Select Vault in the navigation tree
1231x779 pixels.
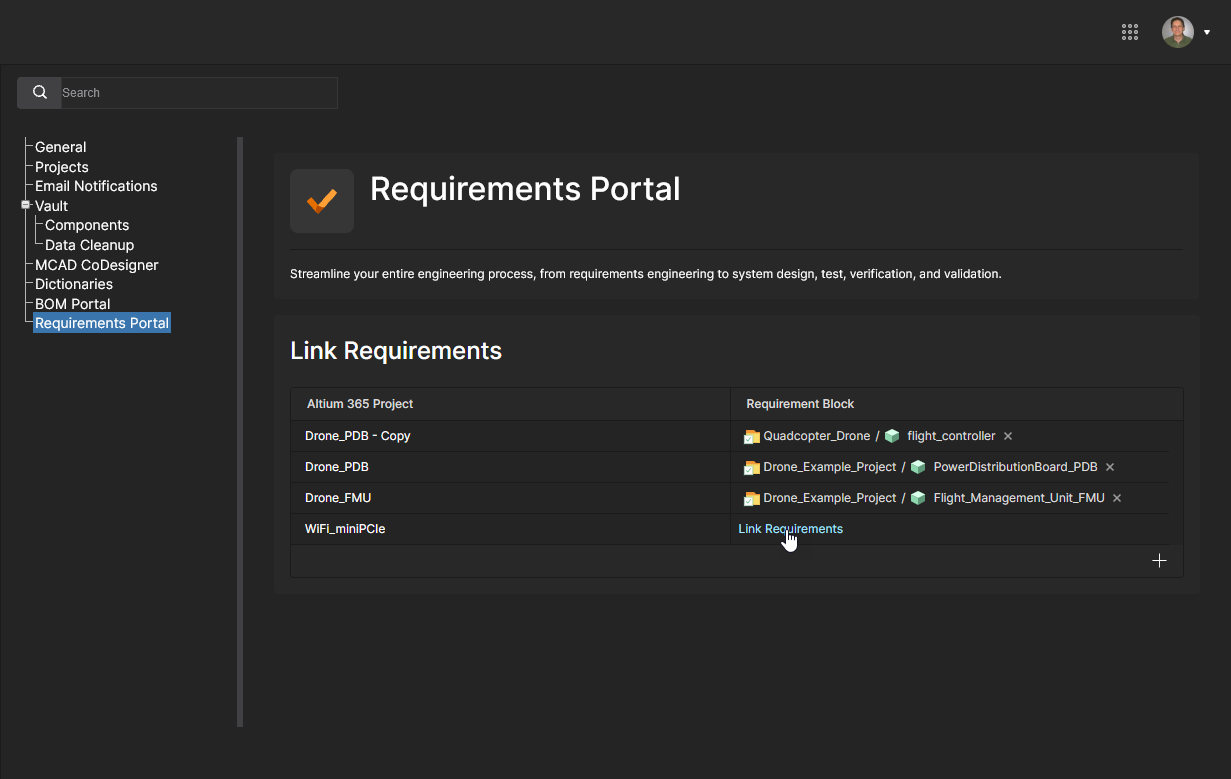[52, 206]
